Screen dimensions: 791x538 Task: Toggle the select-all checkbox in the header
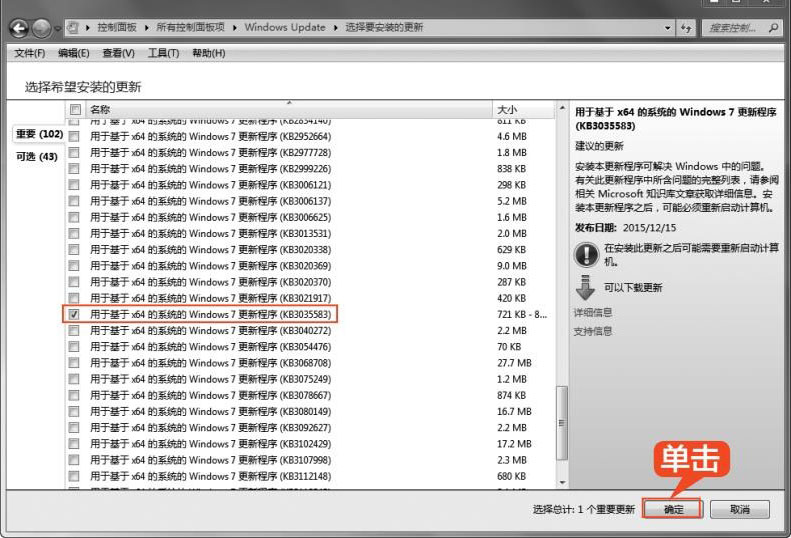(x=75, y=109)
